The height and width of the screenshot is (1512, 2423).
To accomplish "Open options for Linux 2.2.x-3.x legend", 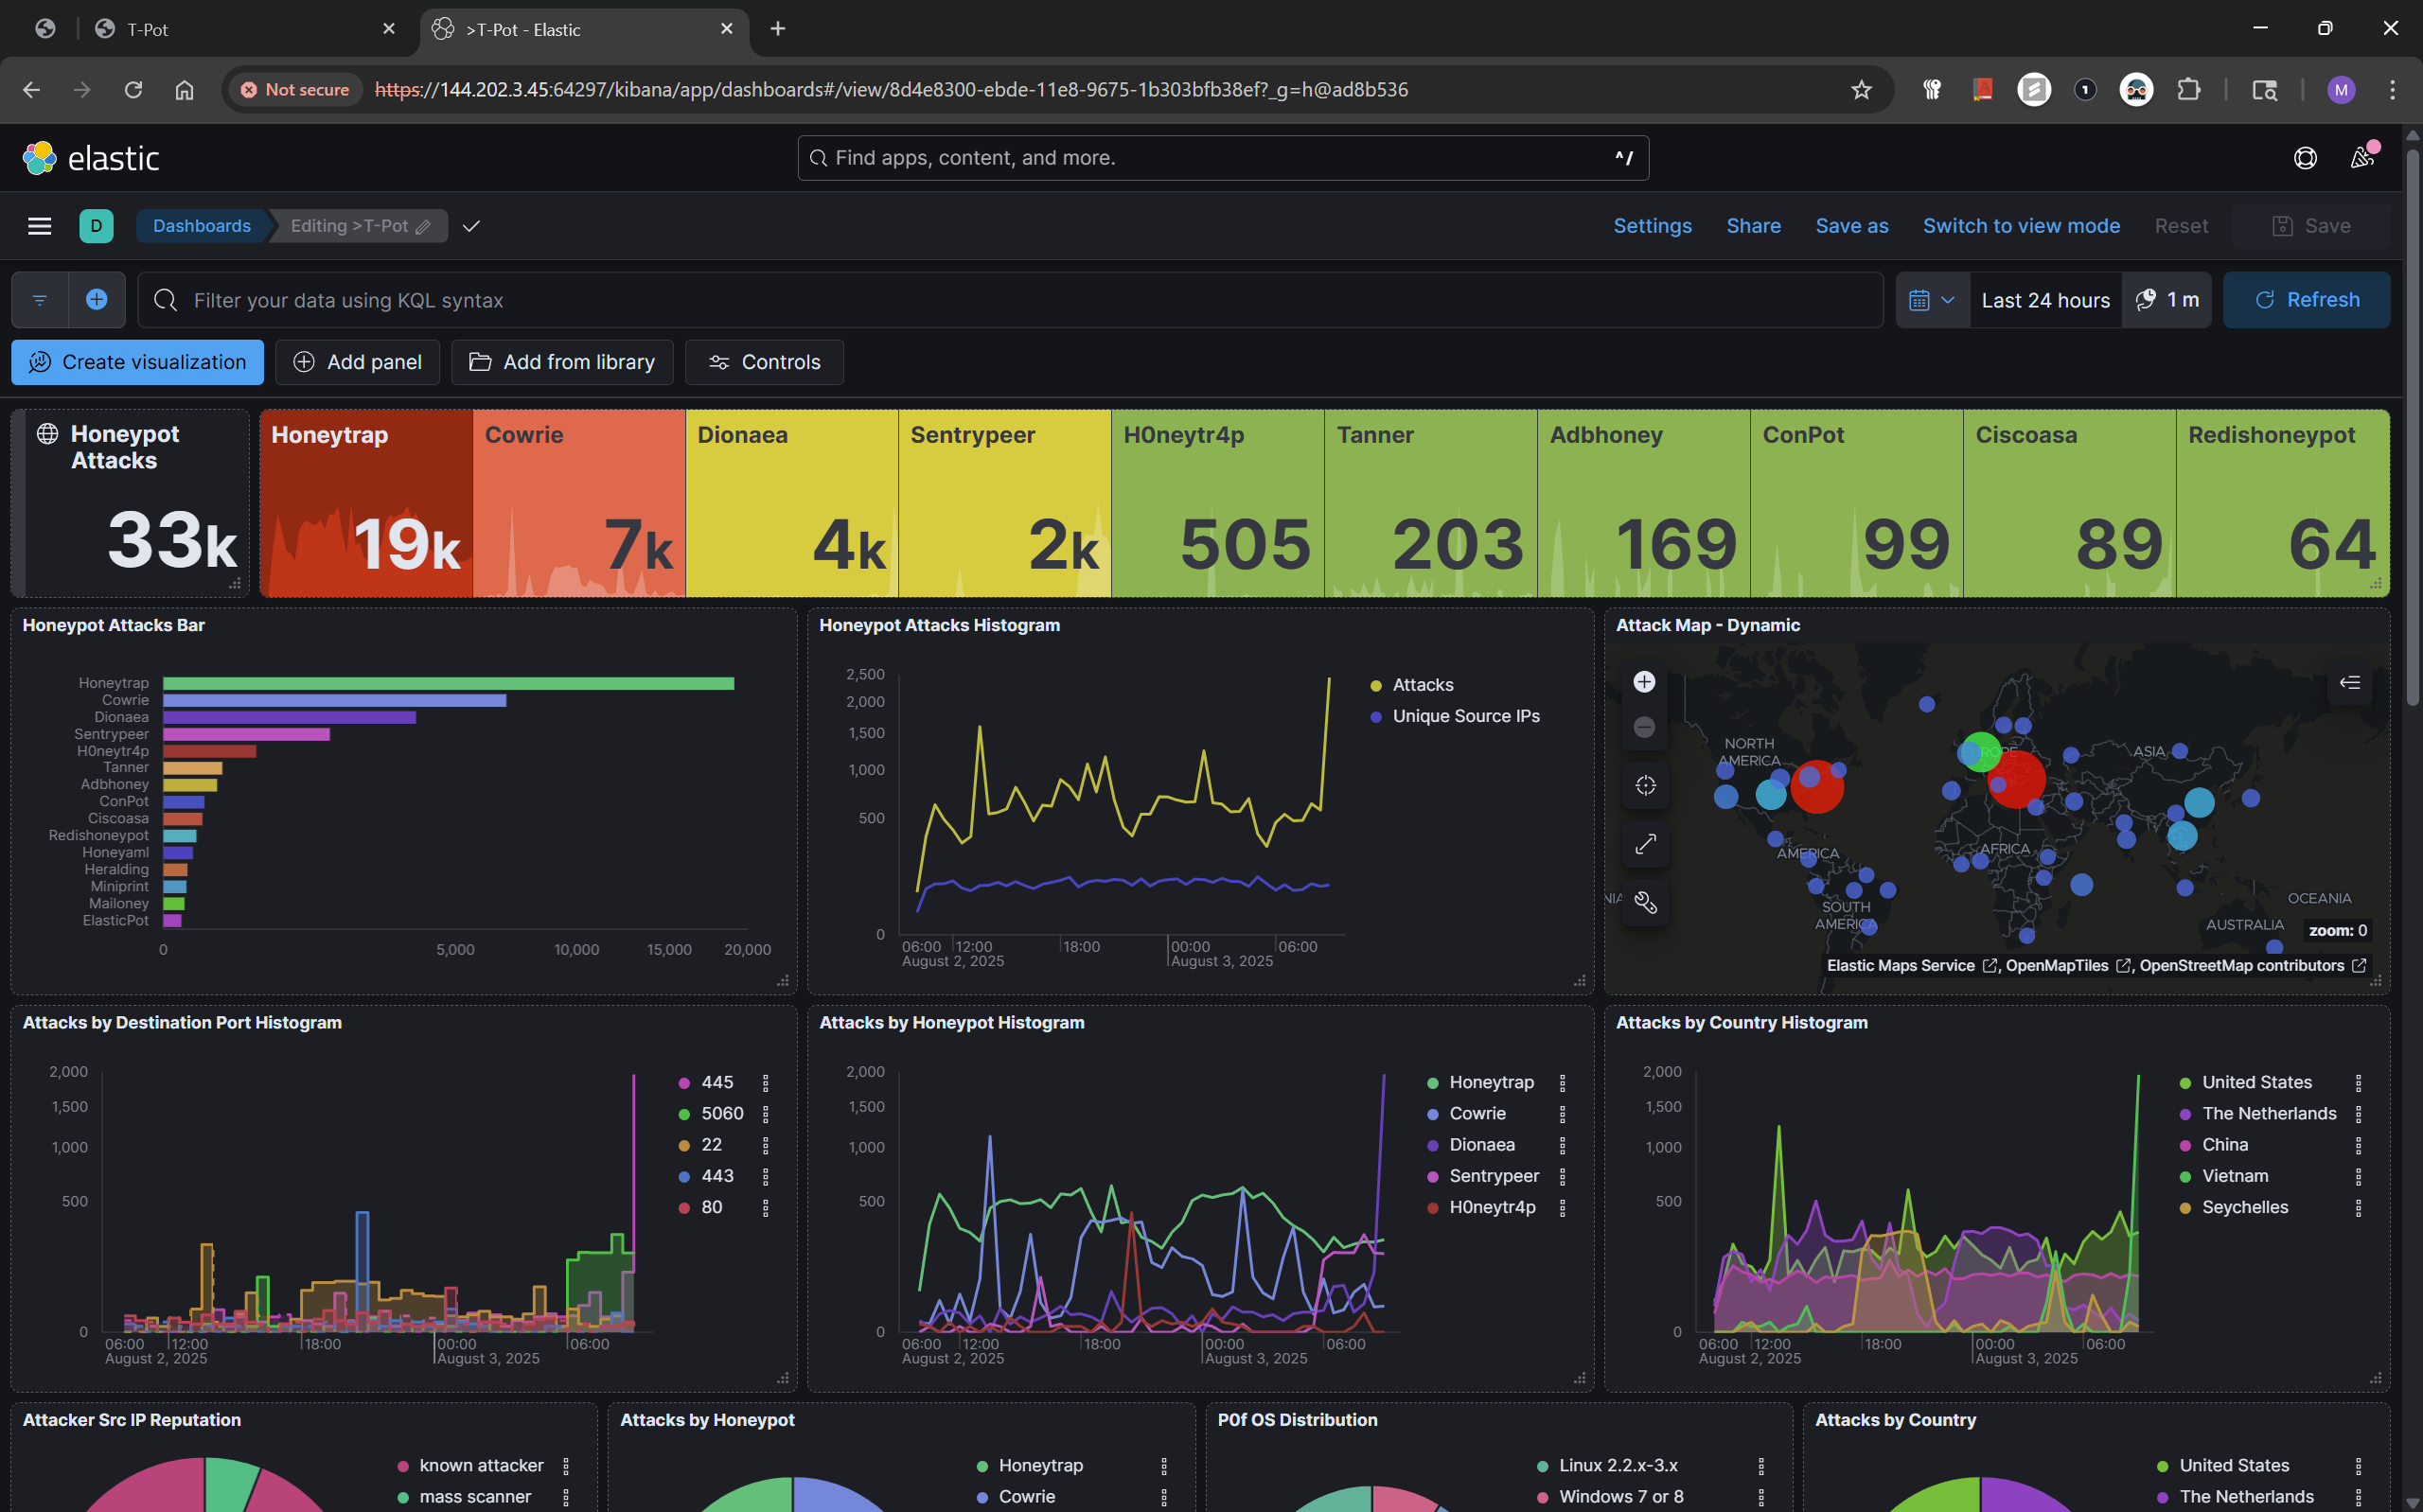I will [x=1761, y=1466].
